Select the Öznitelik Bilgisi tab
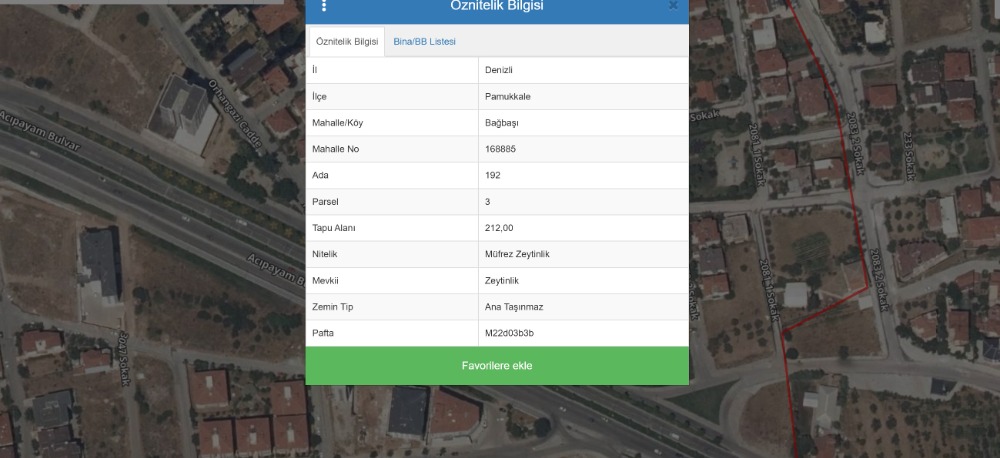 click(x=347, y=41)
